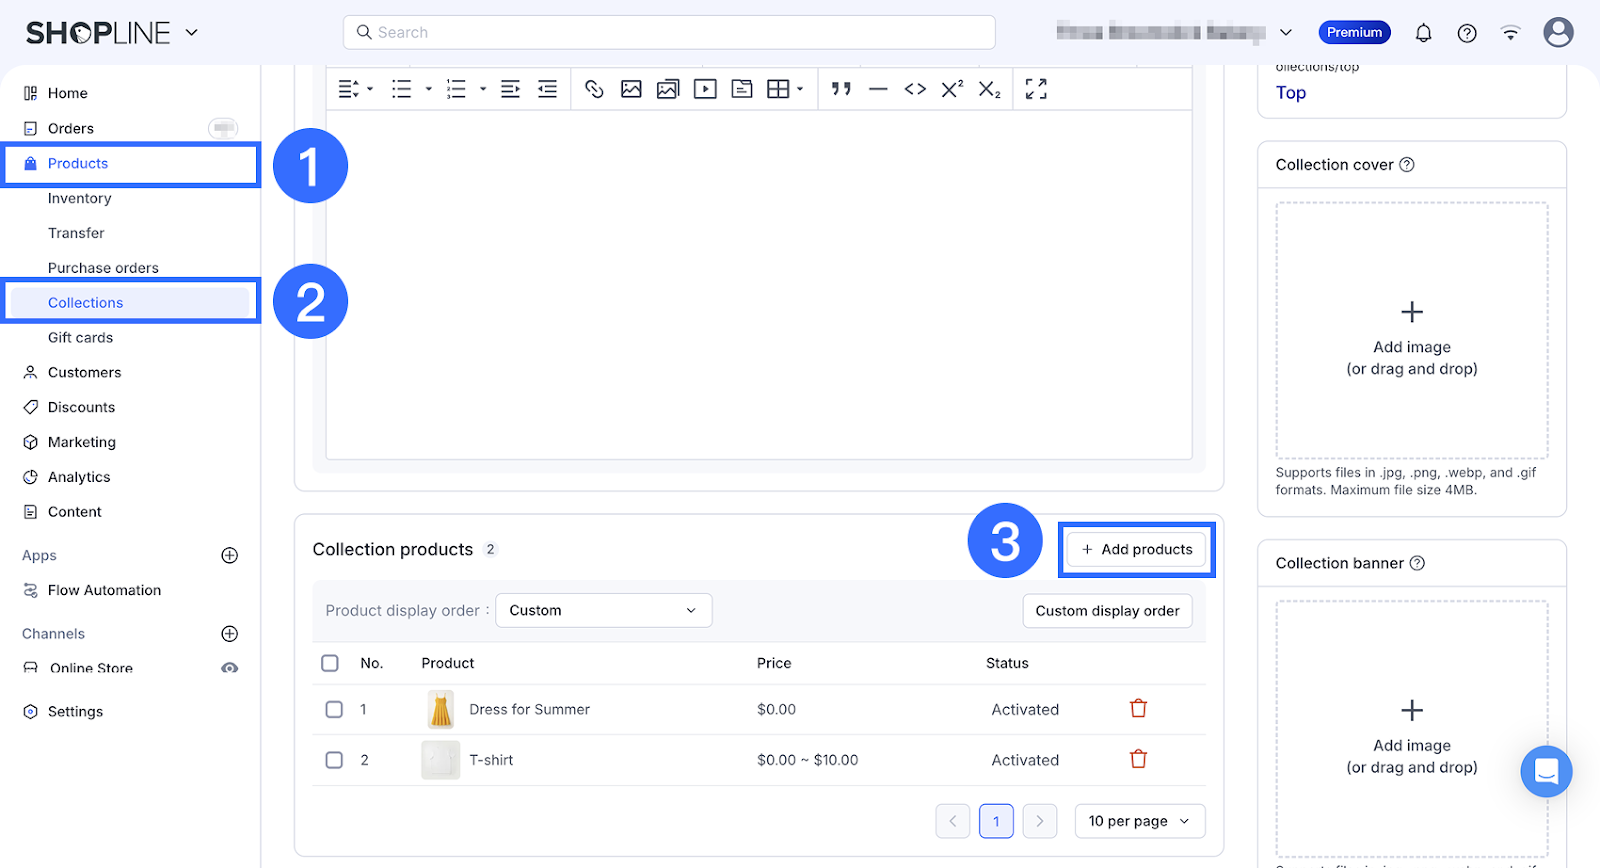
Task: Delete Dress for Summer with trash icon
Action: point(1138,709)
